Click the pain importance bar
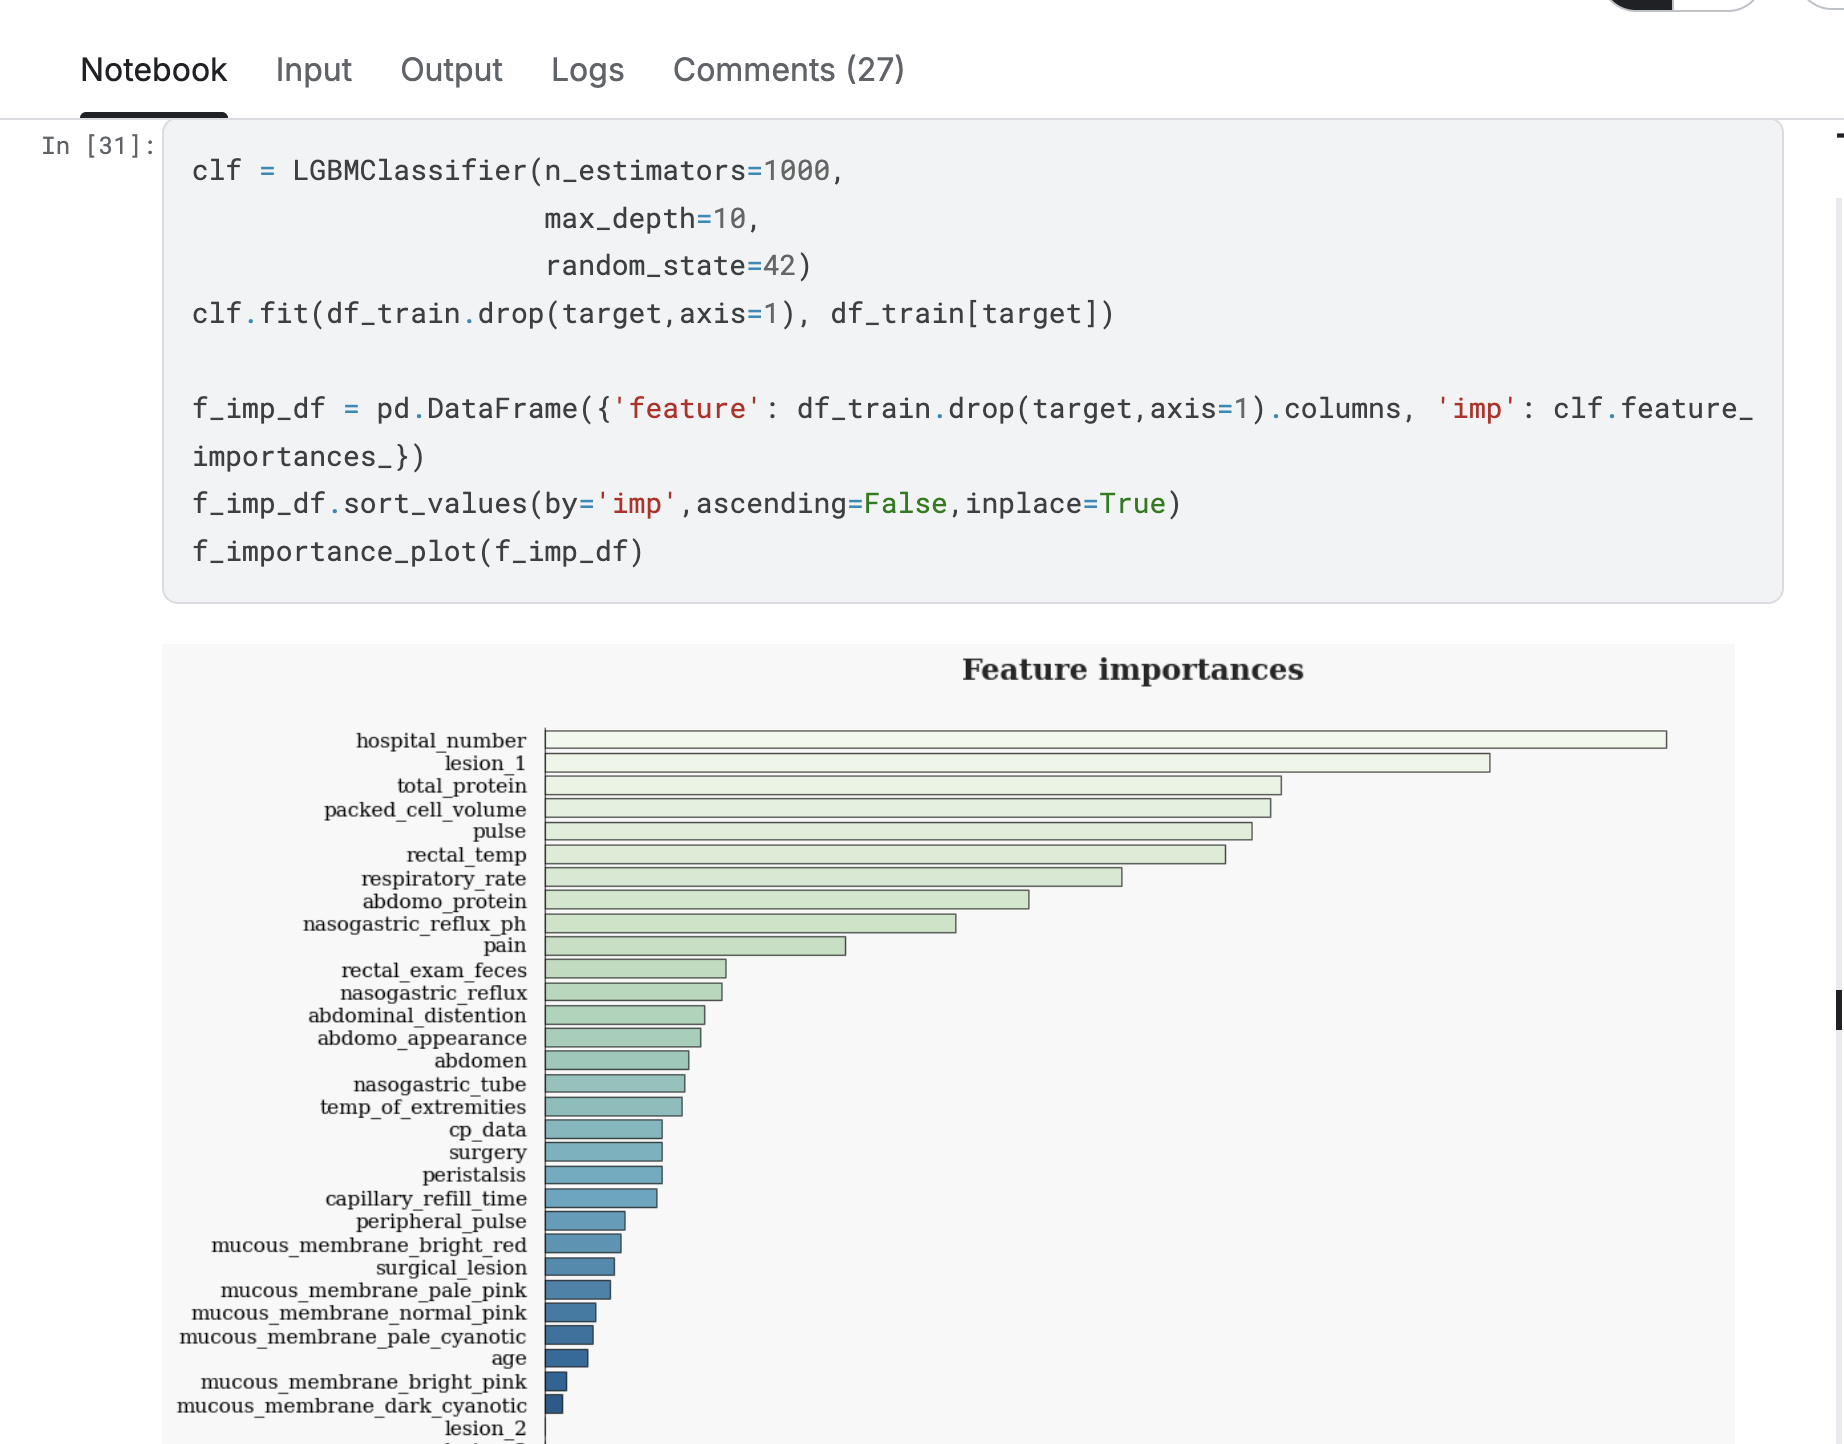Image resolution: width=1844 pixels, height=1444 pixels. (x=695, y=946)
